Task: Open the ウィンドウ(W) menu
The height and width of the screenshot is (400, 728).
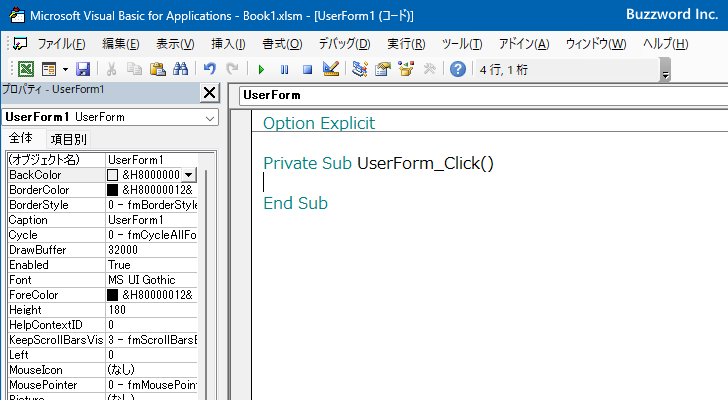Action: pyautogui.click(x=596, y=44)
